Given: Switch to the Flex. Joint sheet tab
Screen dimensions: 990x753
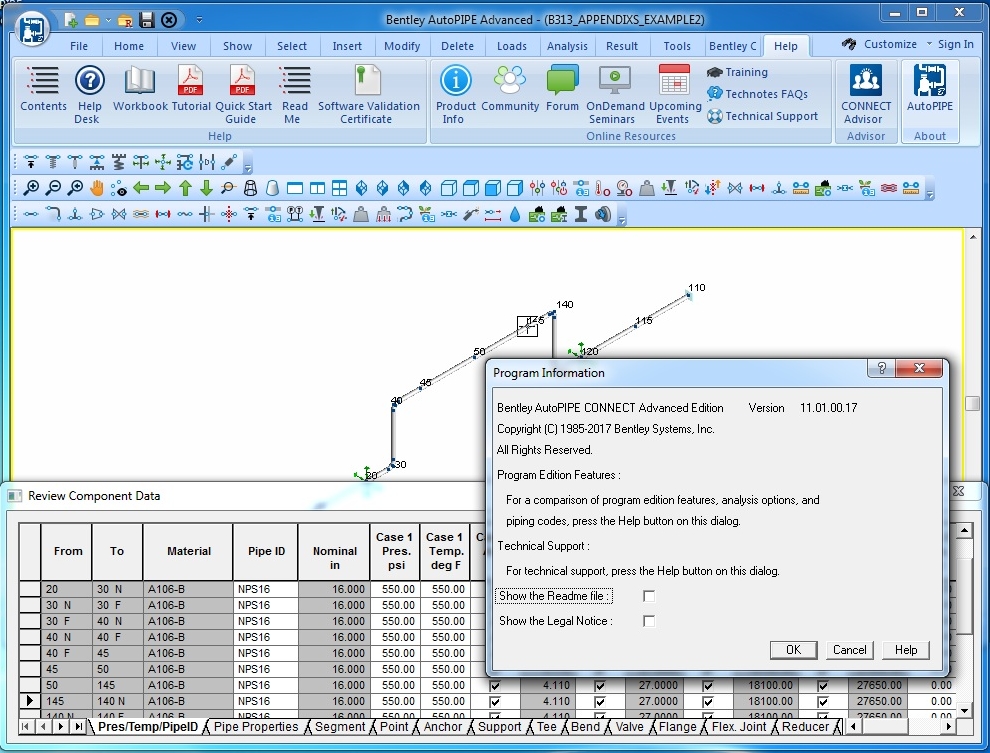Looking at the screenshot, I should 739,727.
